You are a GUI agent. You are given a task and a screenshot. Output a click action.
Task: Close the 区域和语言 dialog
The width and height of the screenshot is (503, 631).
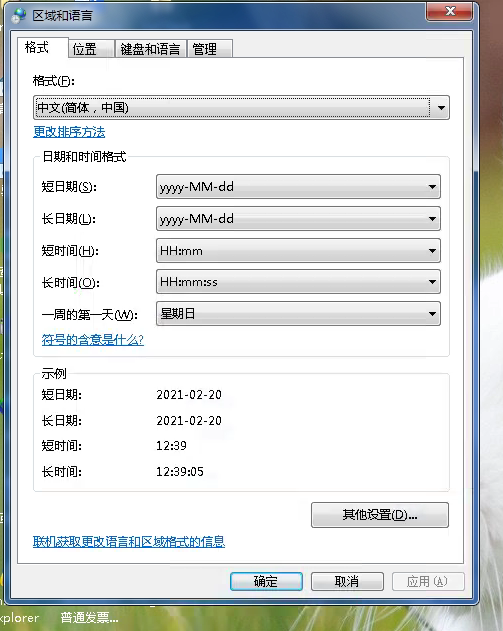pyautogui.click(x=449, y=11)
